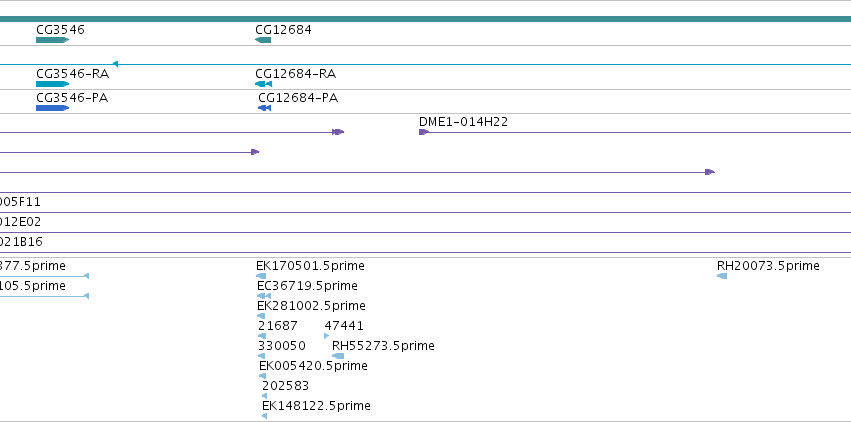Click the CG12684 label
The width and height of the screenshot is (851, 422).
(283, 29)
